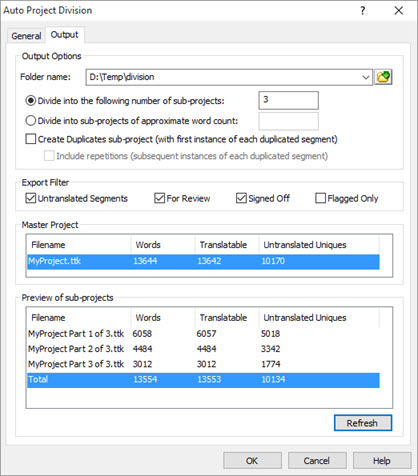Screen dimensions: 418x476
Task: Click the number of sub-projects field
Action: 288,100
